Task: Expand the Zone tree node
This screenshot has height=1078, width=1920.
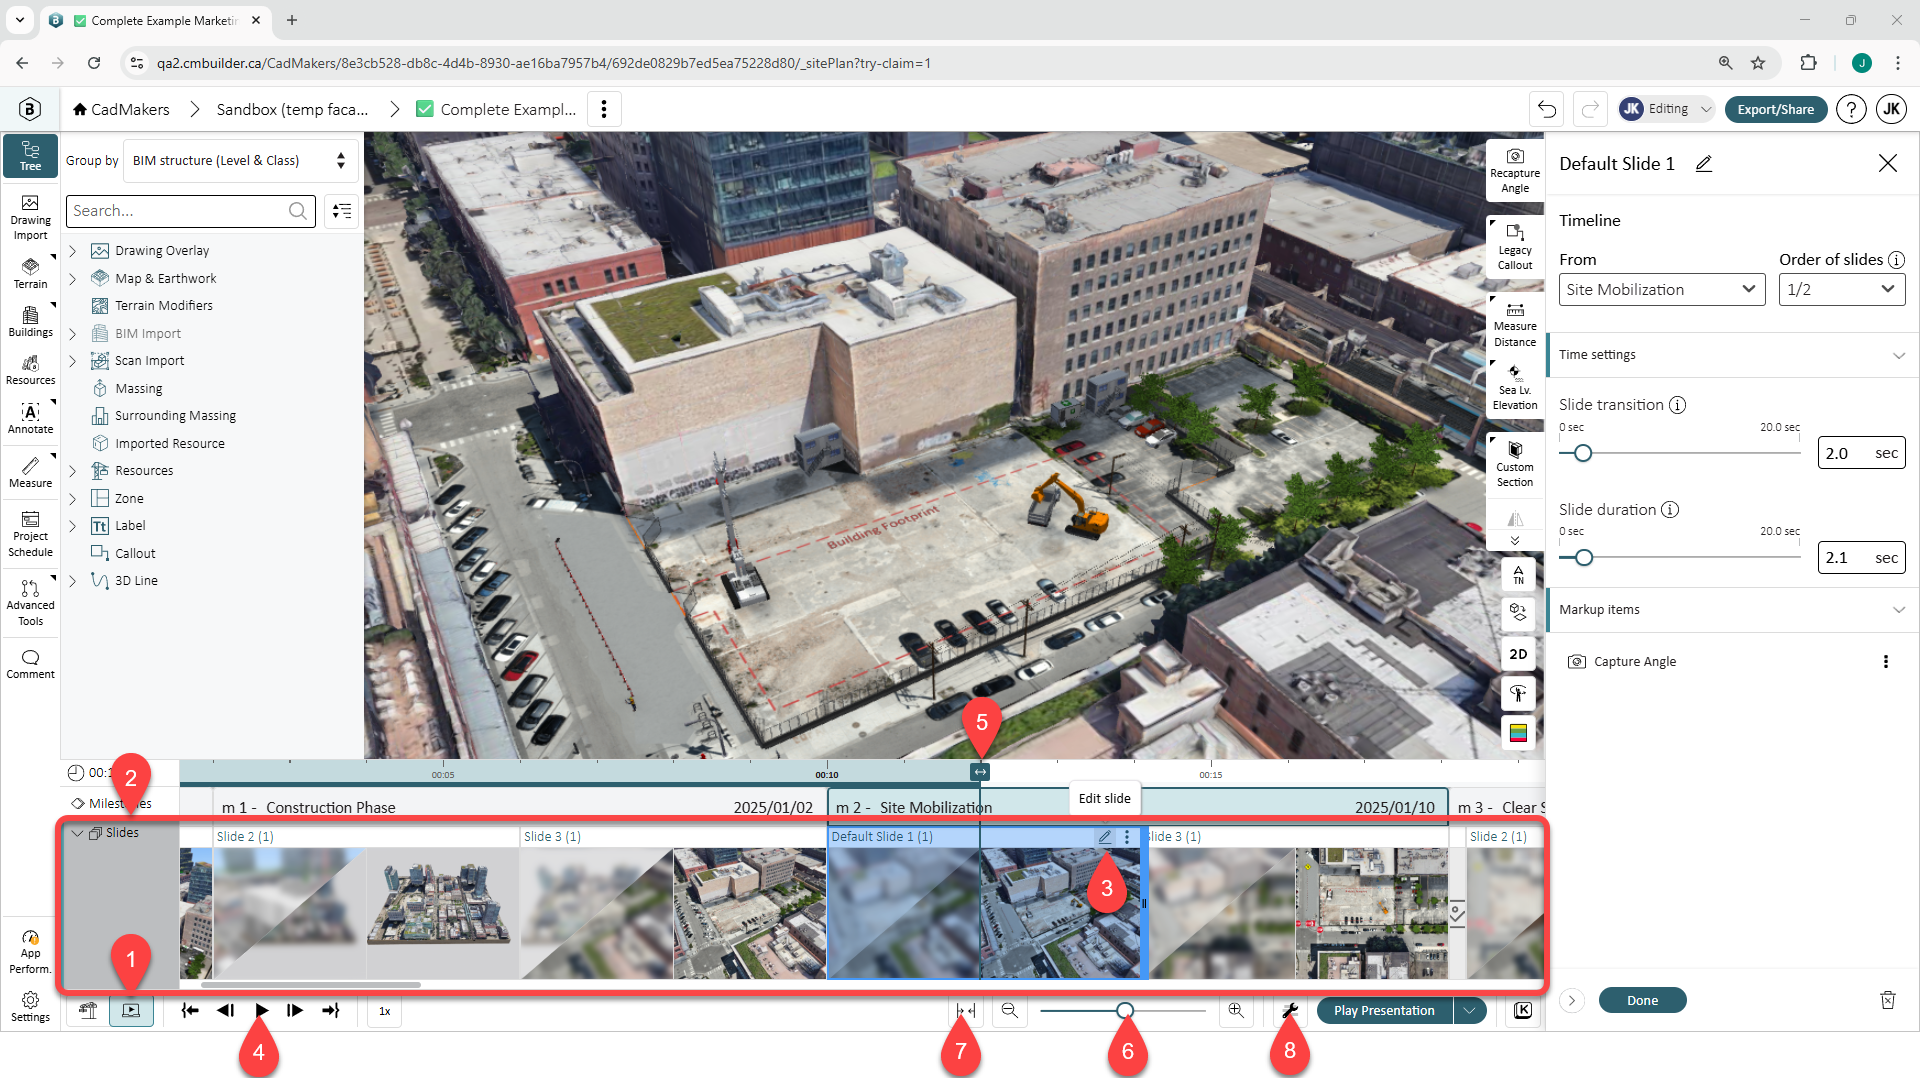Action: tap(72, 499)
